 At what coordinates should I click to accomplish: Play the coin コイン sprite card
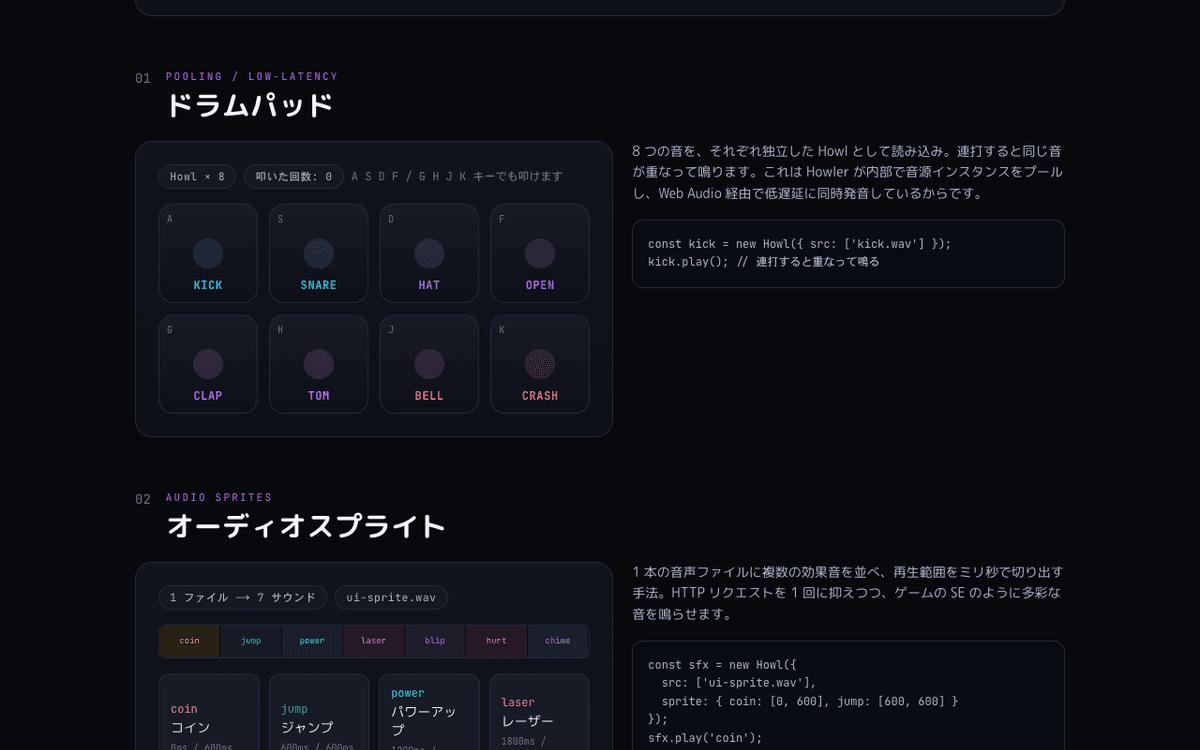pyautogui.click(x=208, y=712)
